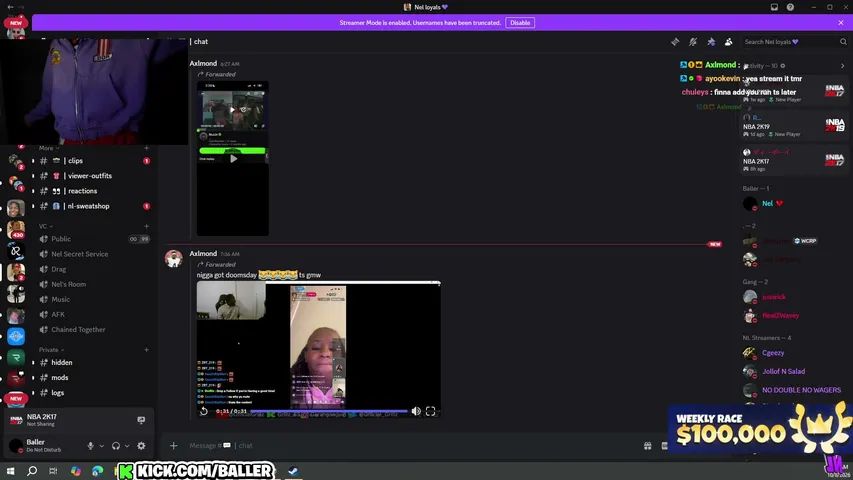Screen dimensions: 853x480
Task: Open the help icon in title bar
Action: point(790,7)
